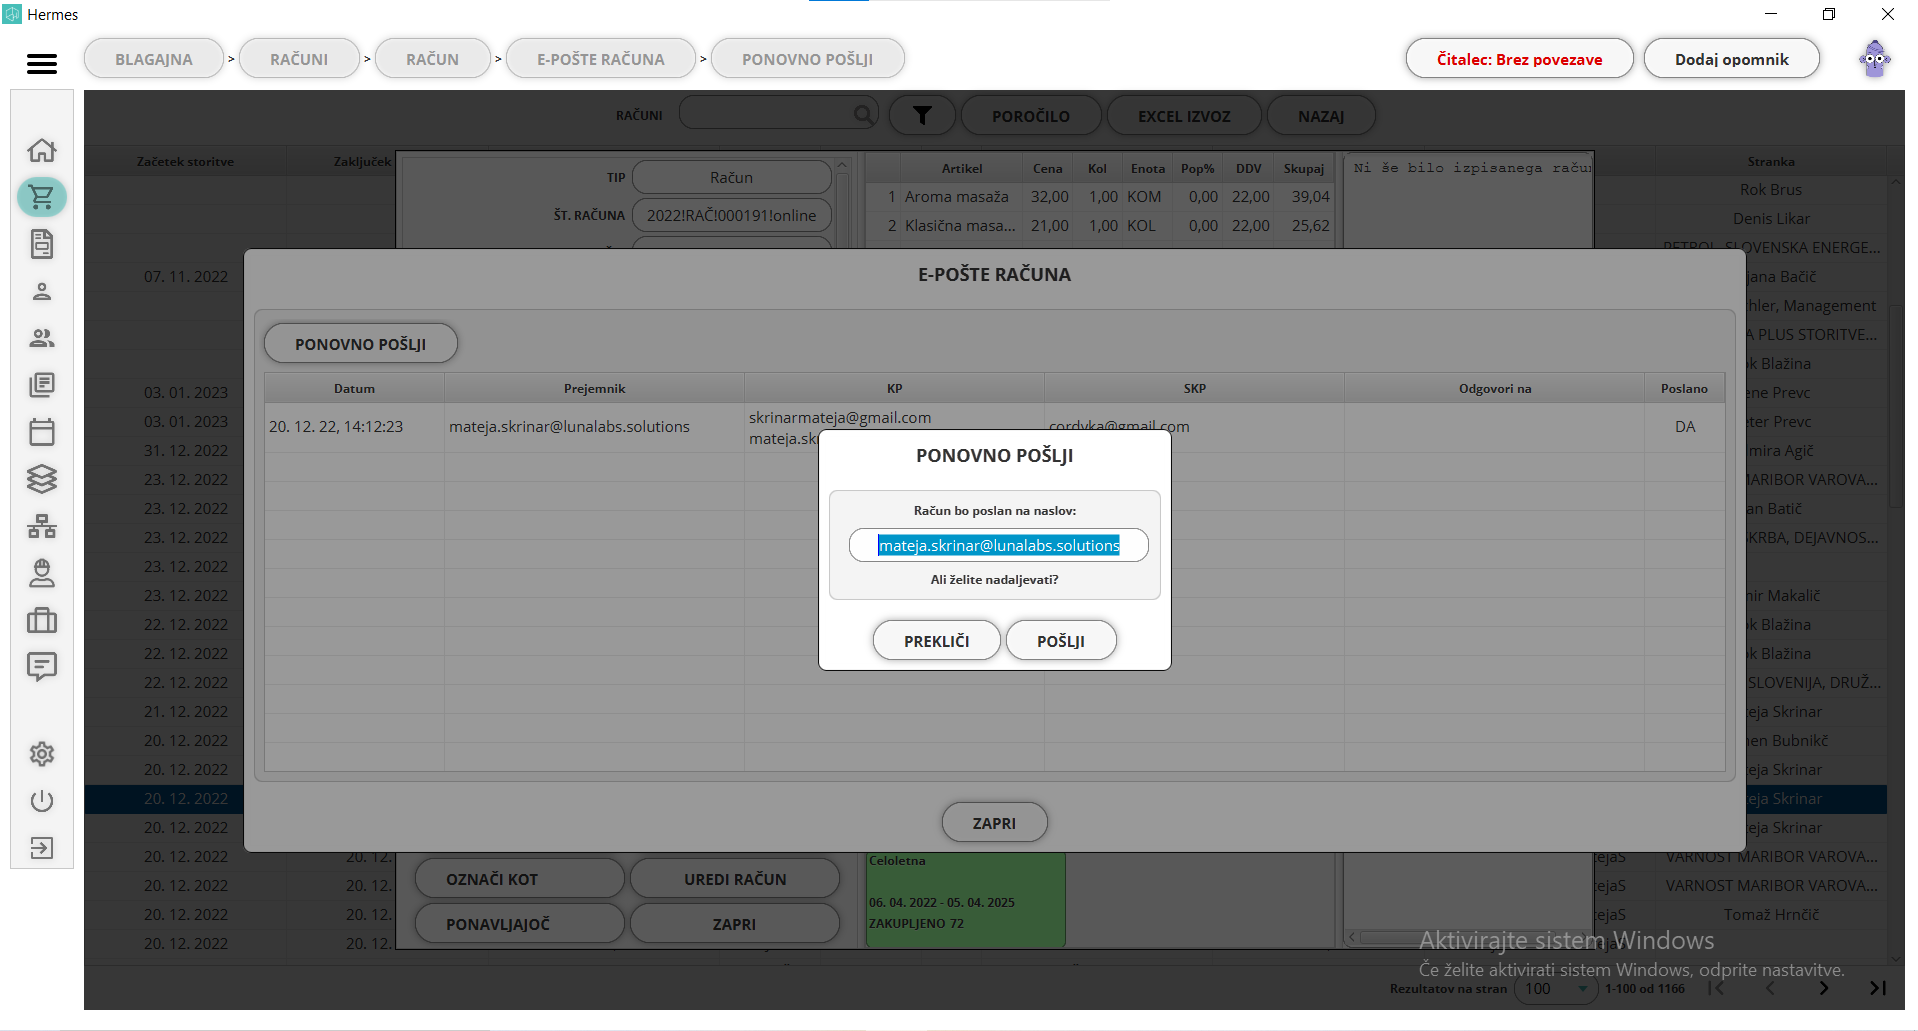Click the Datum column header
1918x1031 pixels.
click(354, 388)
